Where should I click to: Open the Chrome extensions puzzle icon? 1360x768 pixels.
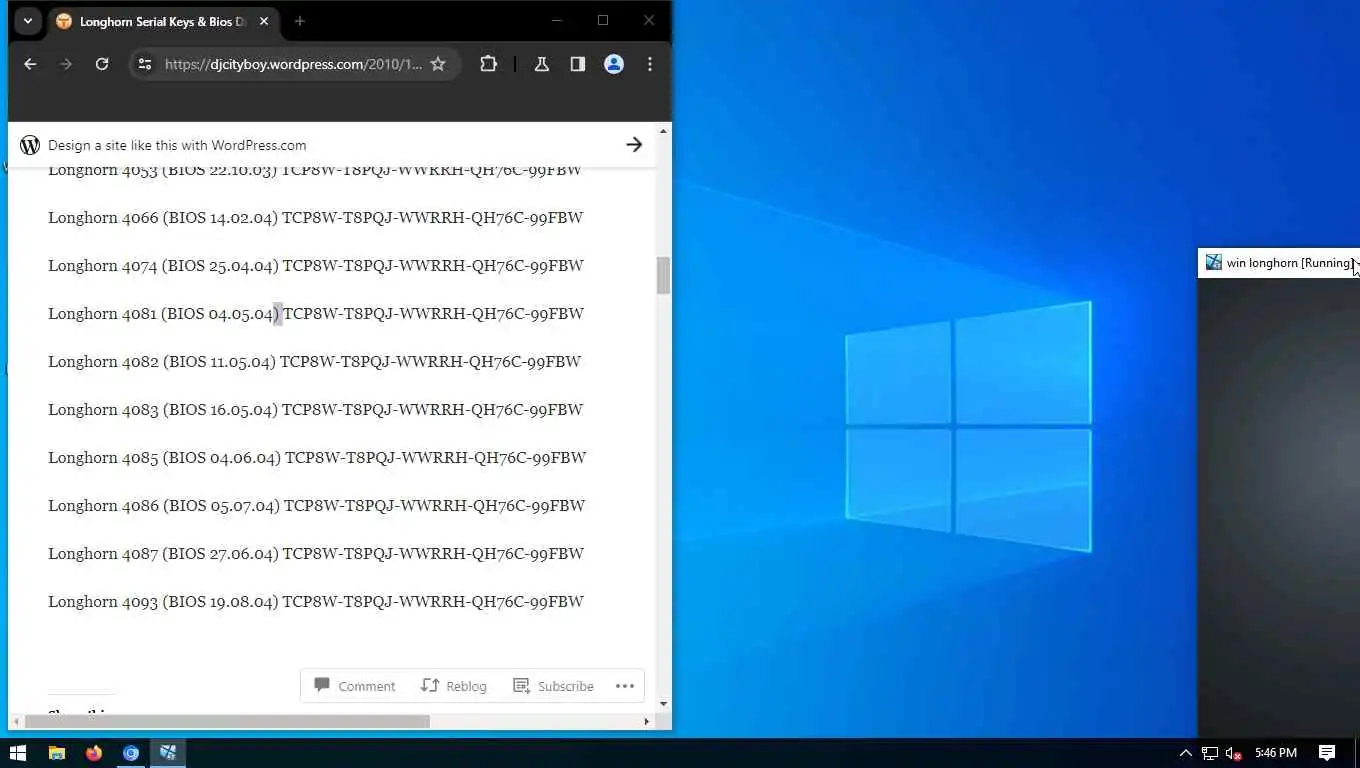point(488,64)
